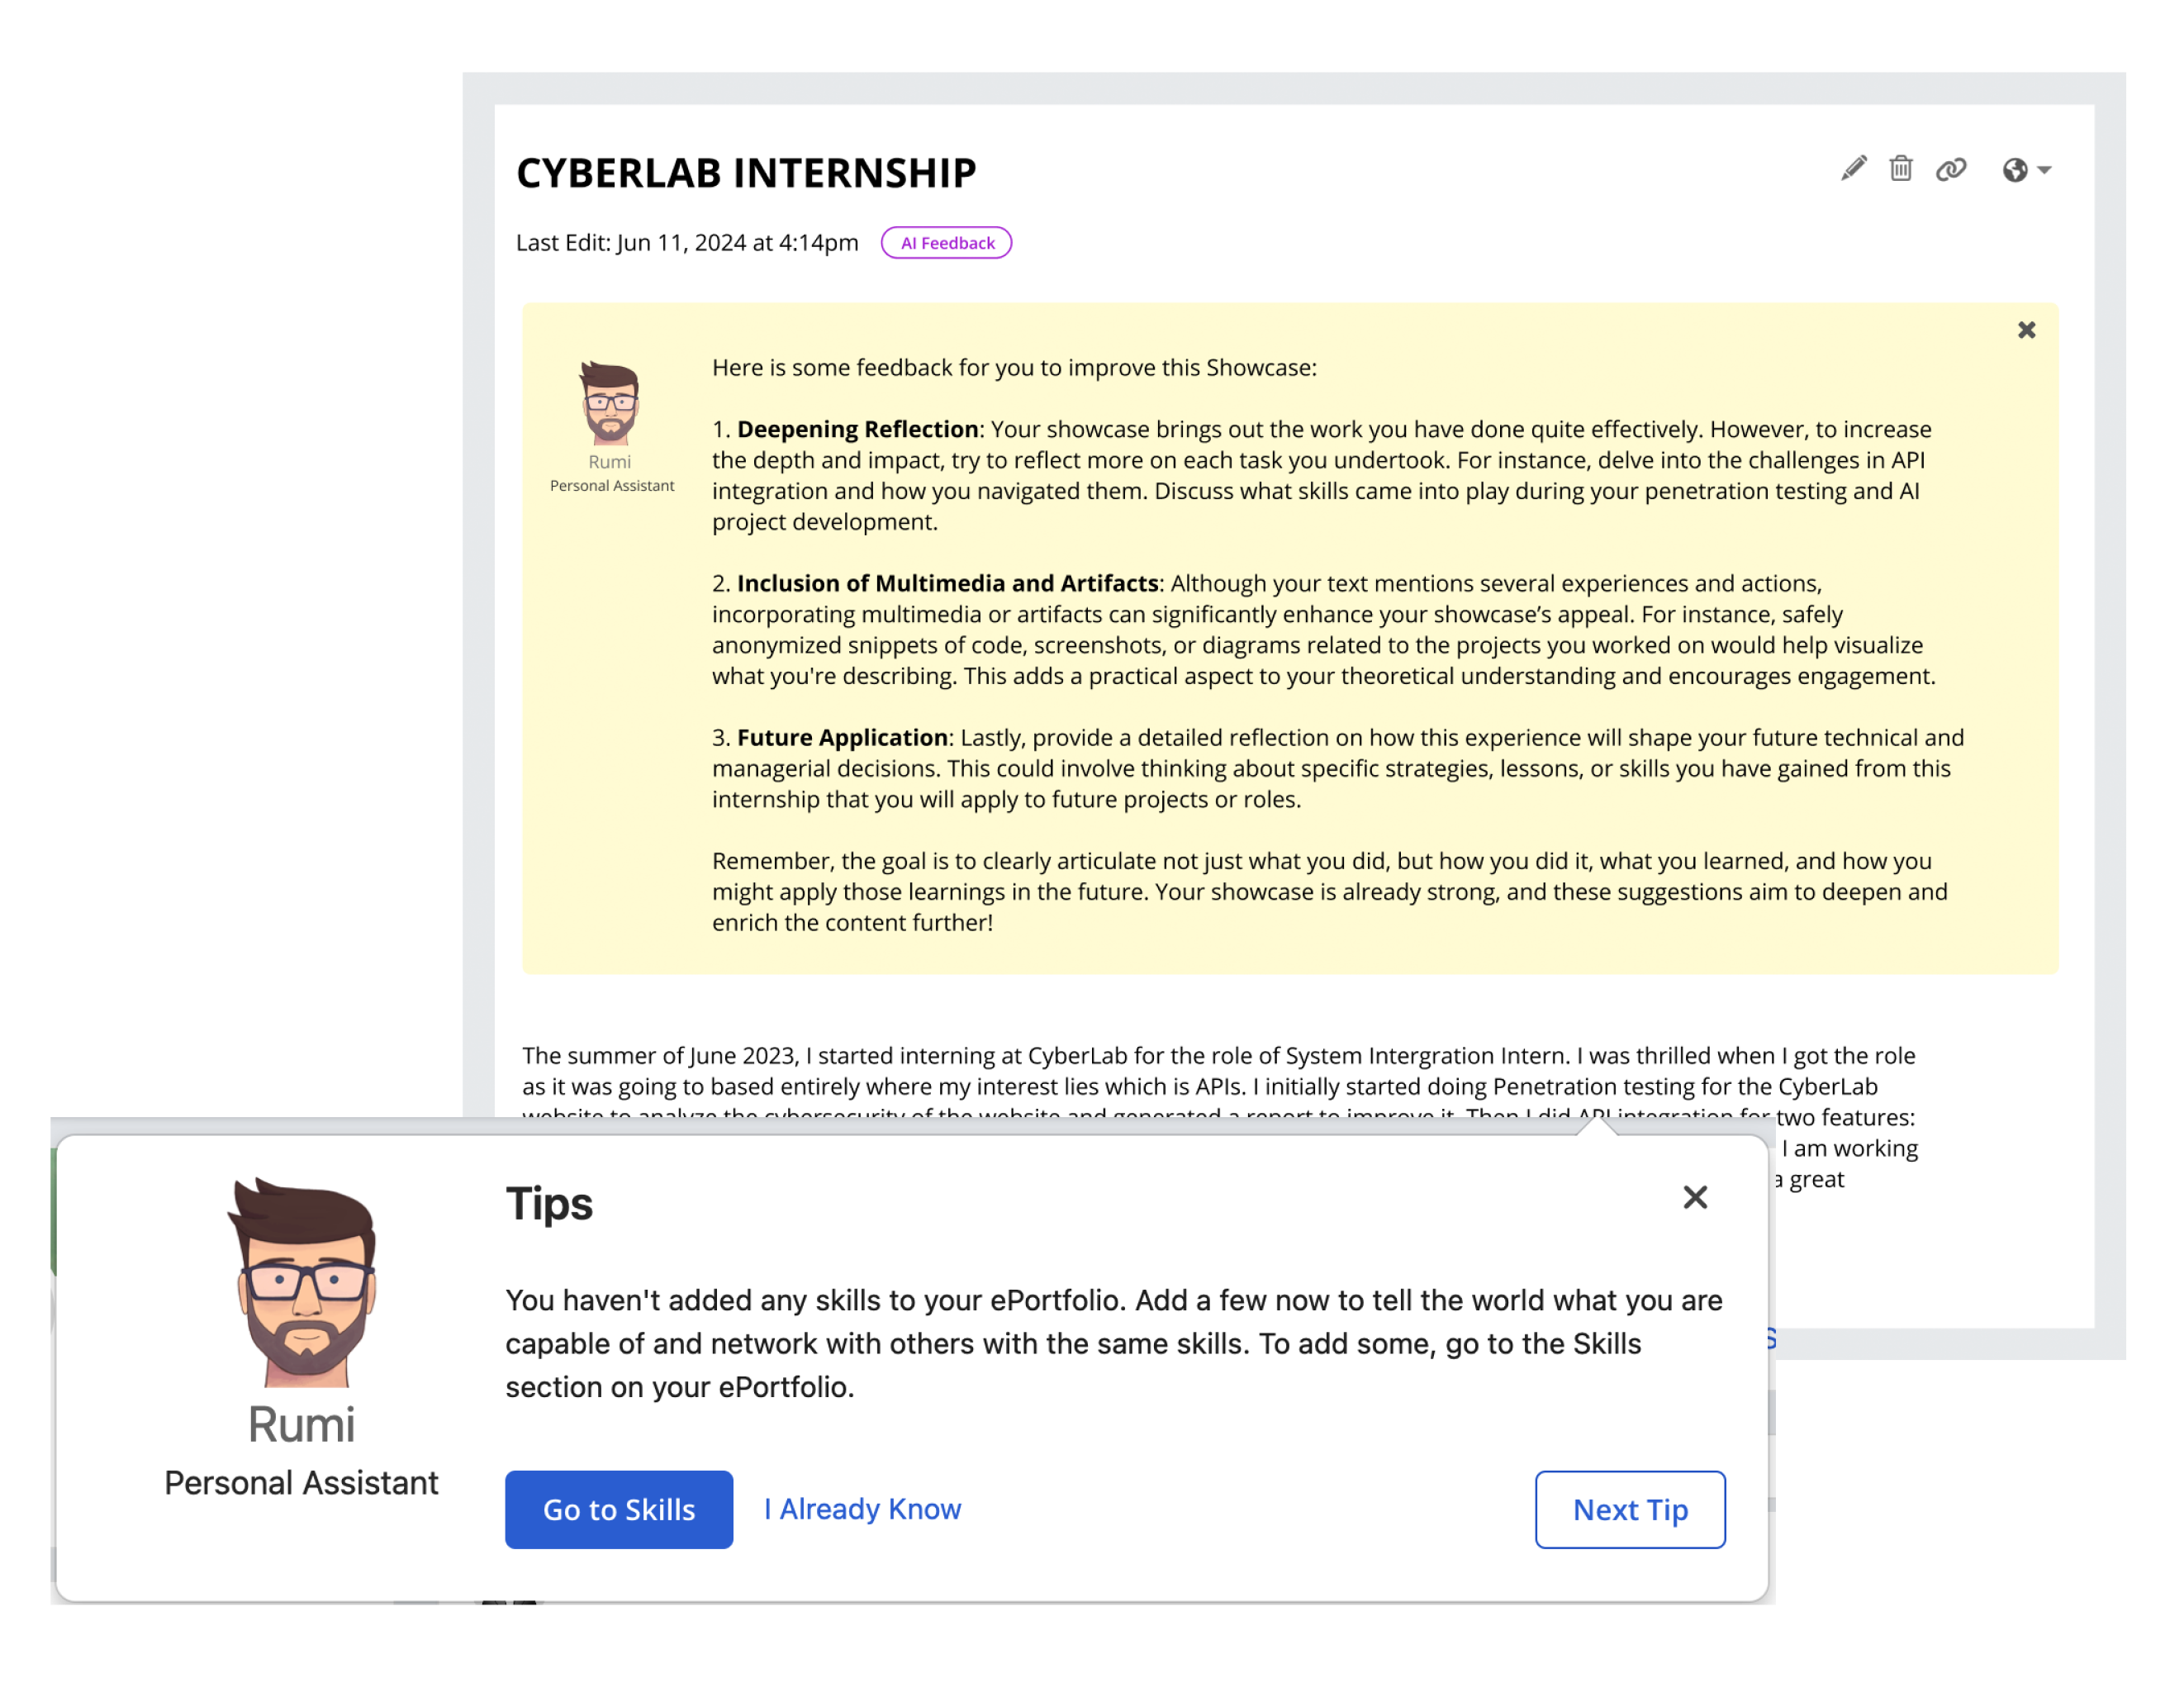Show the Next Tip
Image resolution: width=2184 pixels, height=1702 pixels.
click(1630, 1509)
